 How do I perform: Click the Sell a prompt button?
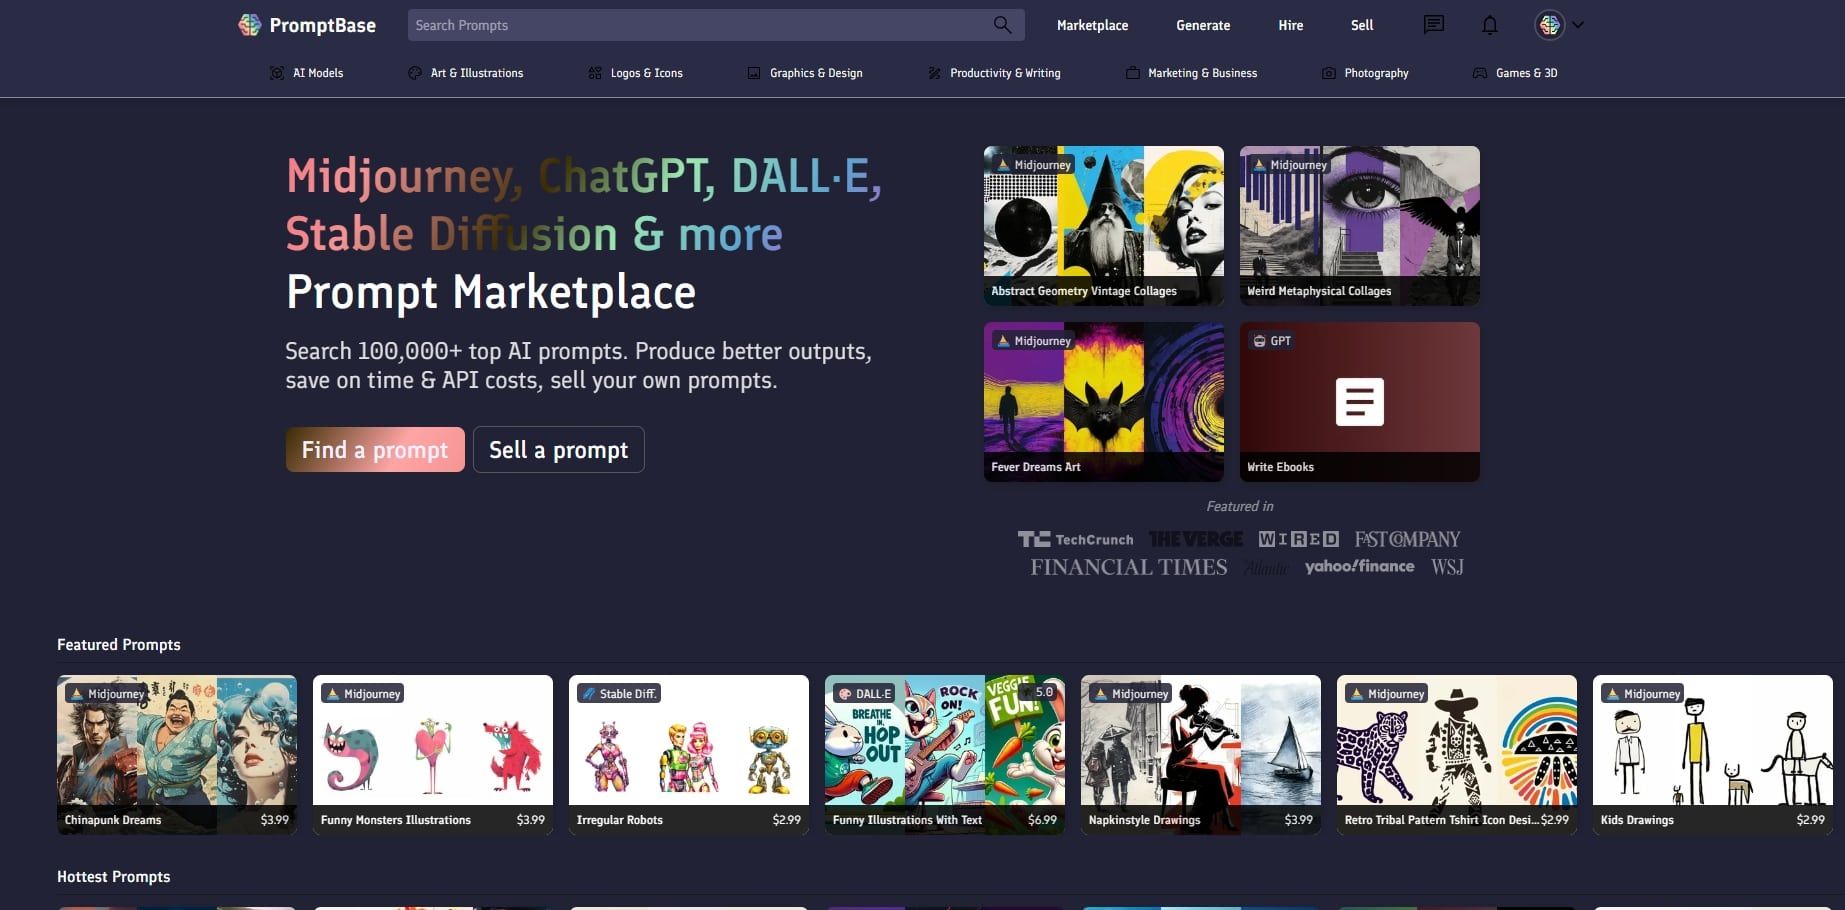click(x=558, y=449)
